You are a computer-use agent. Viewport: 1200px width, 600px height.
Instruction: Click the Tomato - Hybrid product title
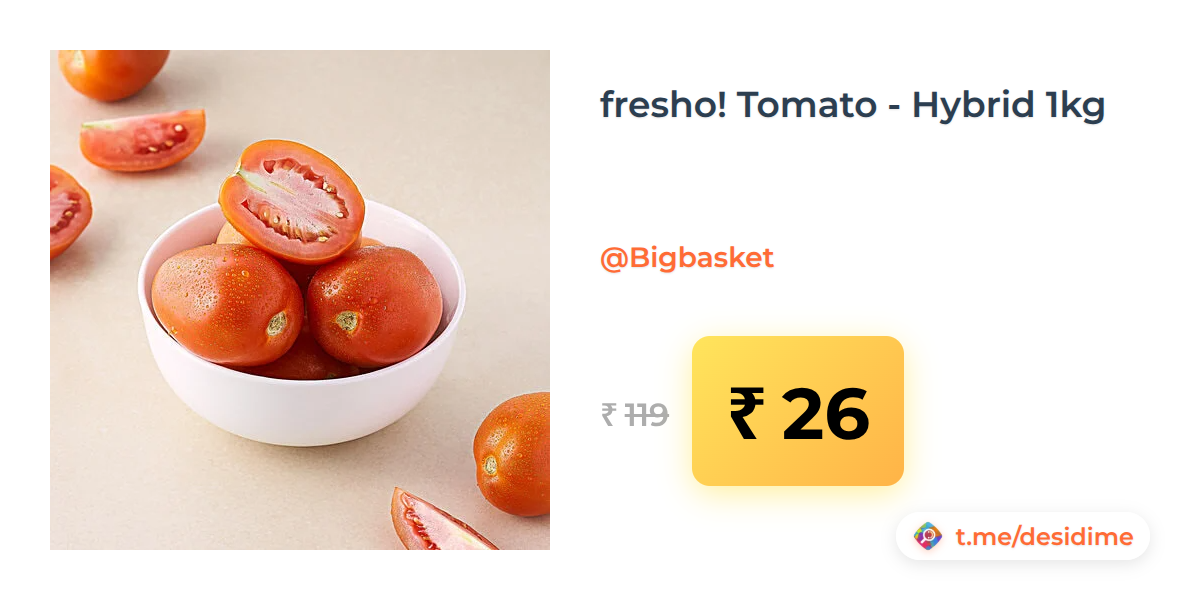click(852, 105)
